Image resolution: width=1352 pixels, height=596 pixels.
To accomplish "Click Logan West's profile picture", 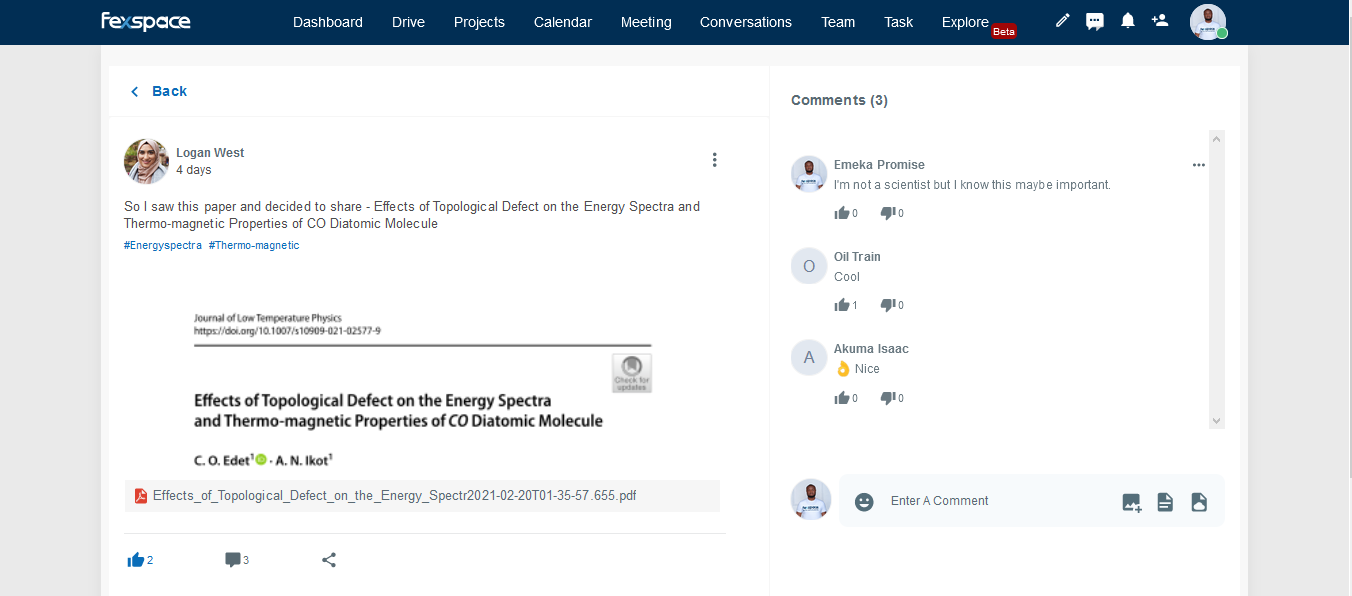I will pos(146,161).
